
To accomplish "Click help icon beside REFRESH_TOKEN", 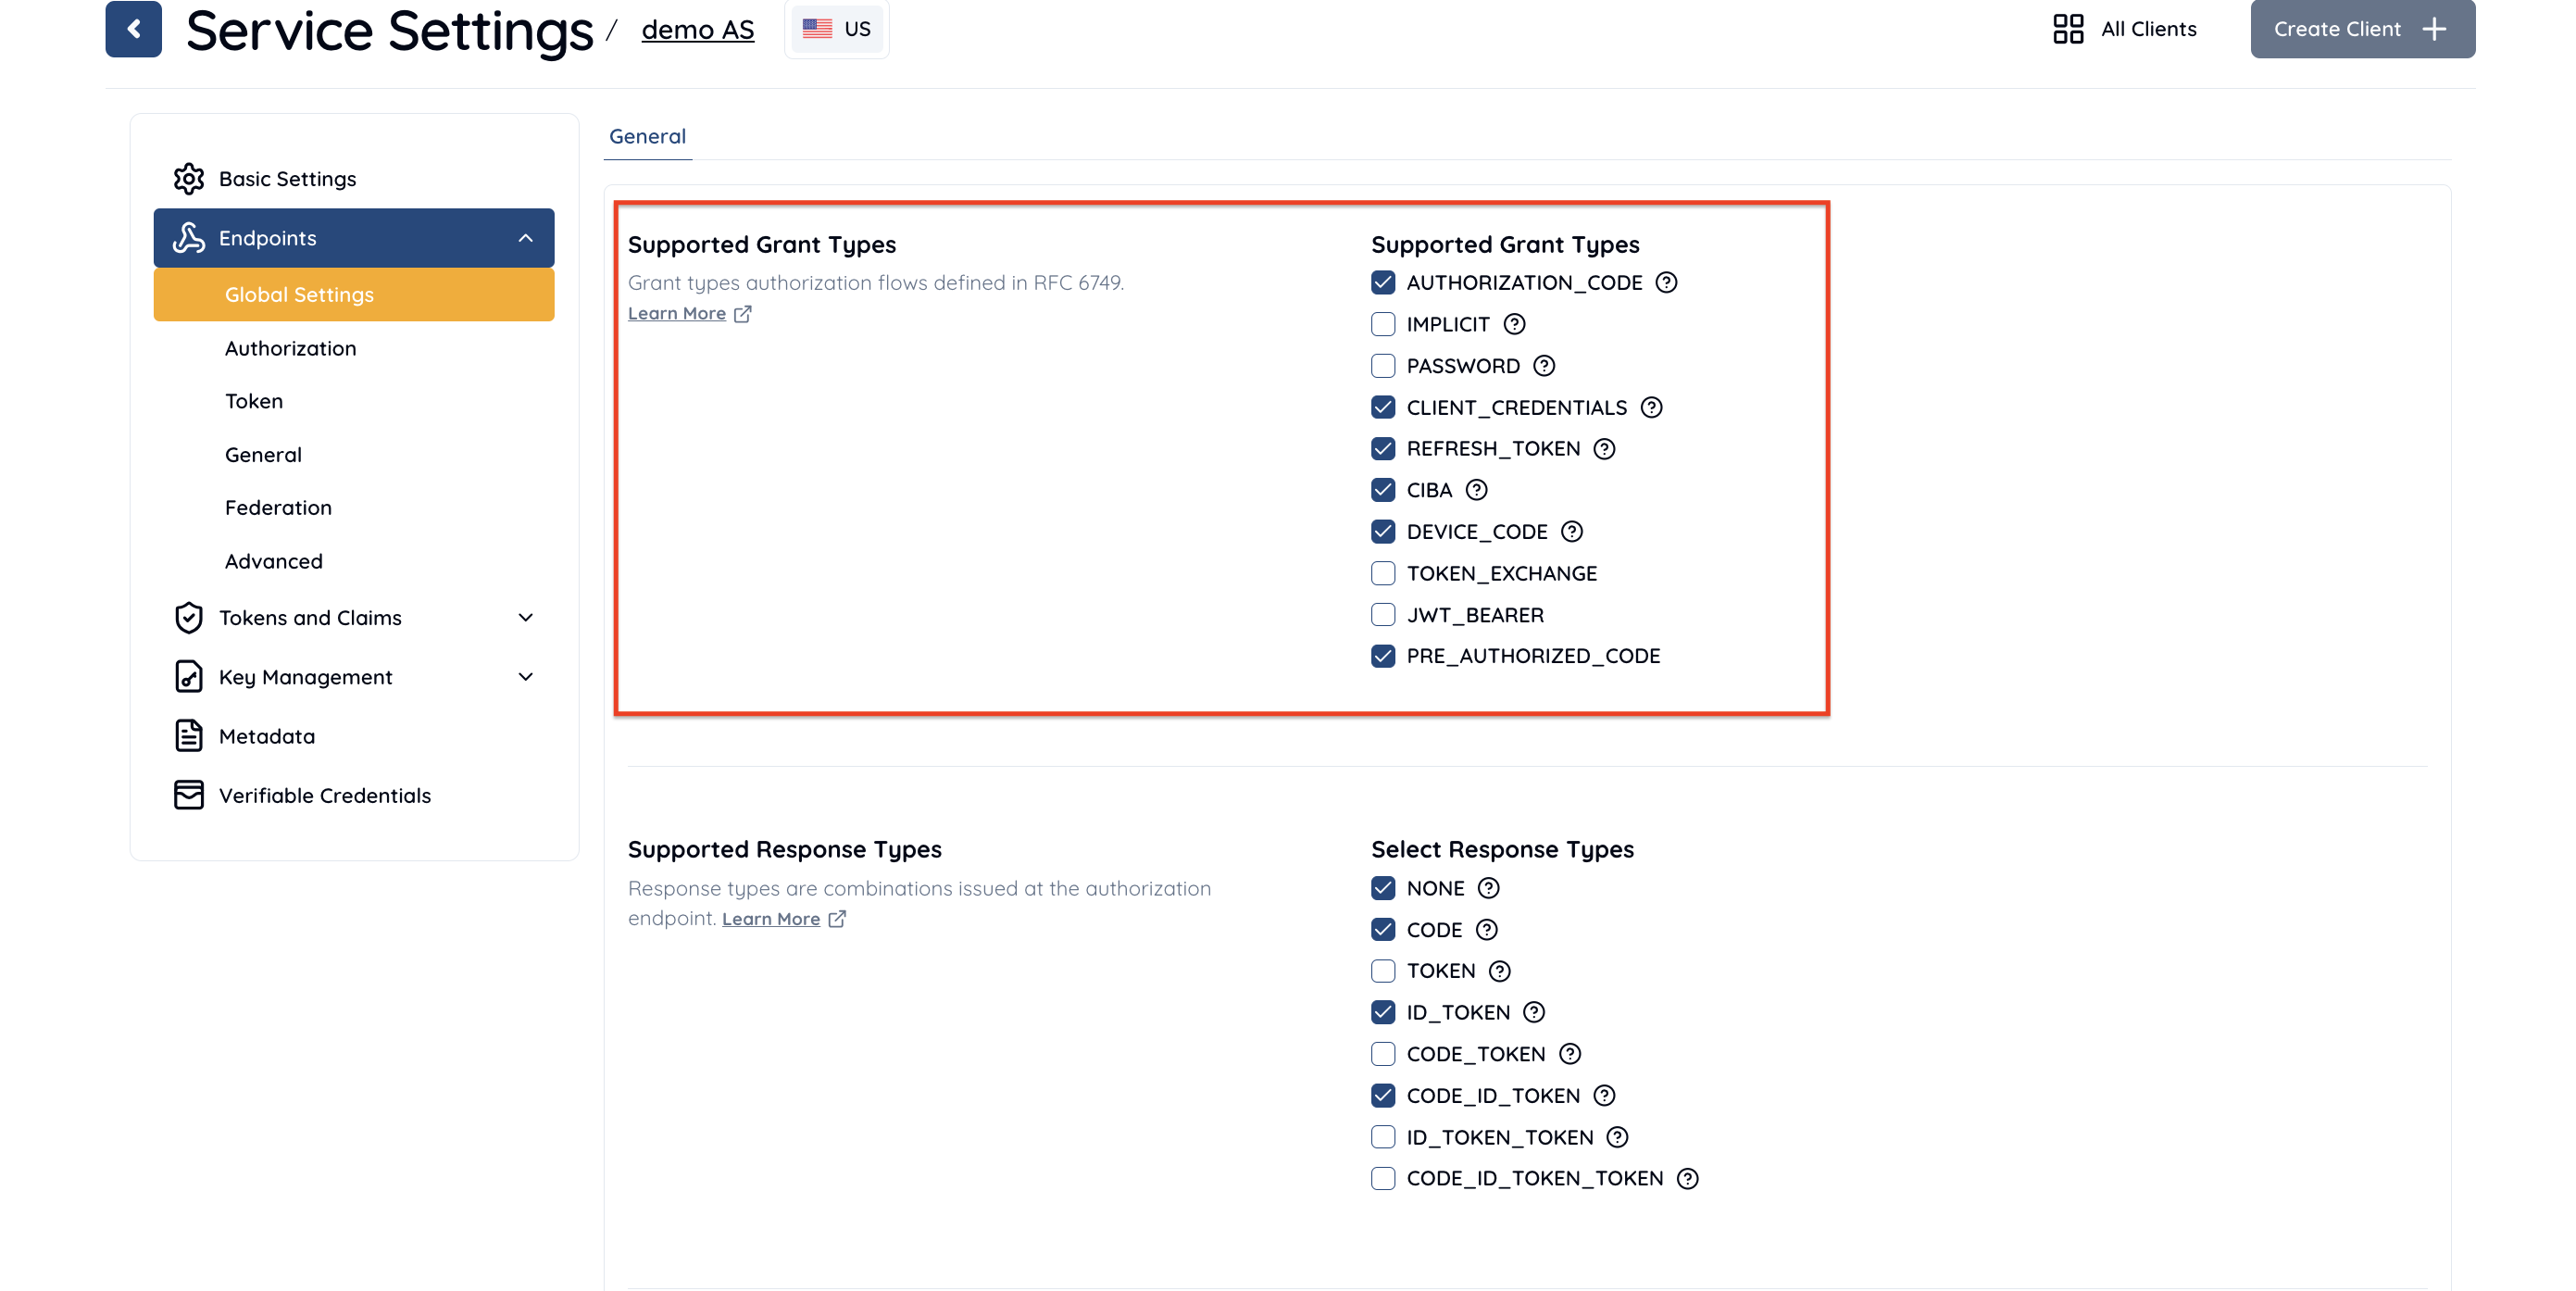I will point(1604,449).
